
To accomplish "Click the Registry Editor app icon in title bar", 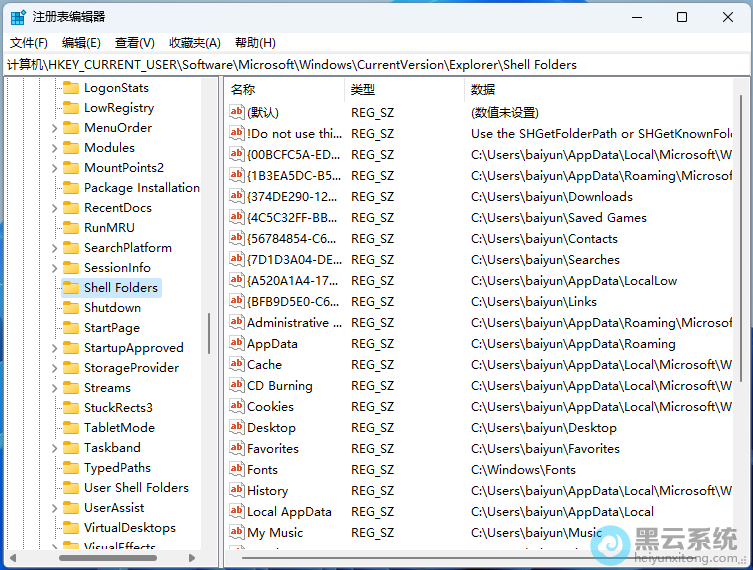I will [x=18, y=17].
